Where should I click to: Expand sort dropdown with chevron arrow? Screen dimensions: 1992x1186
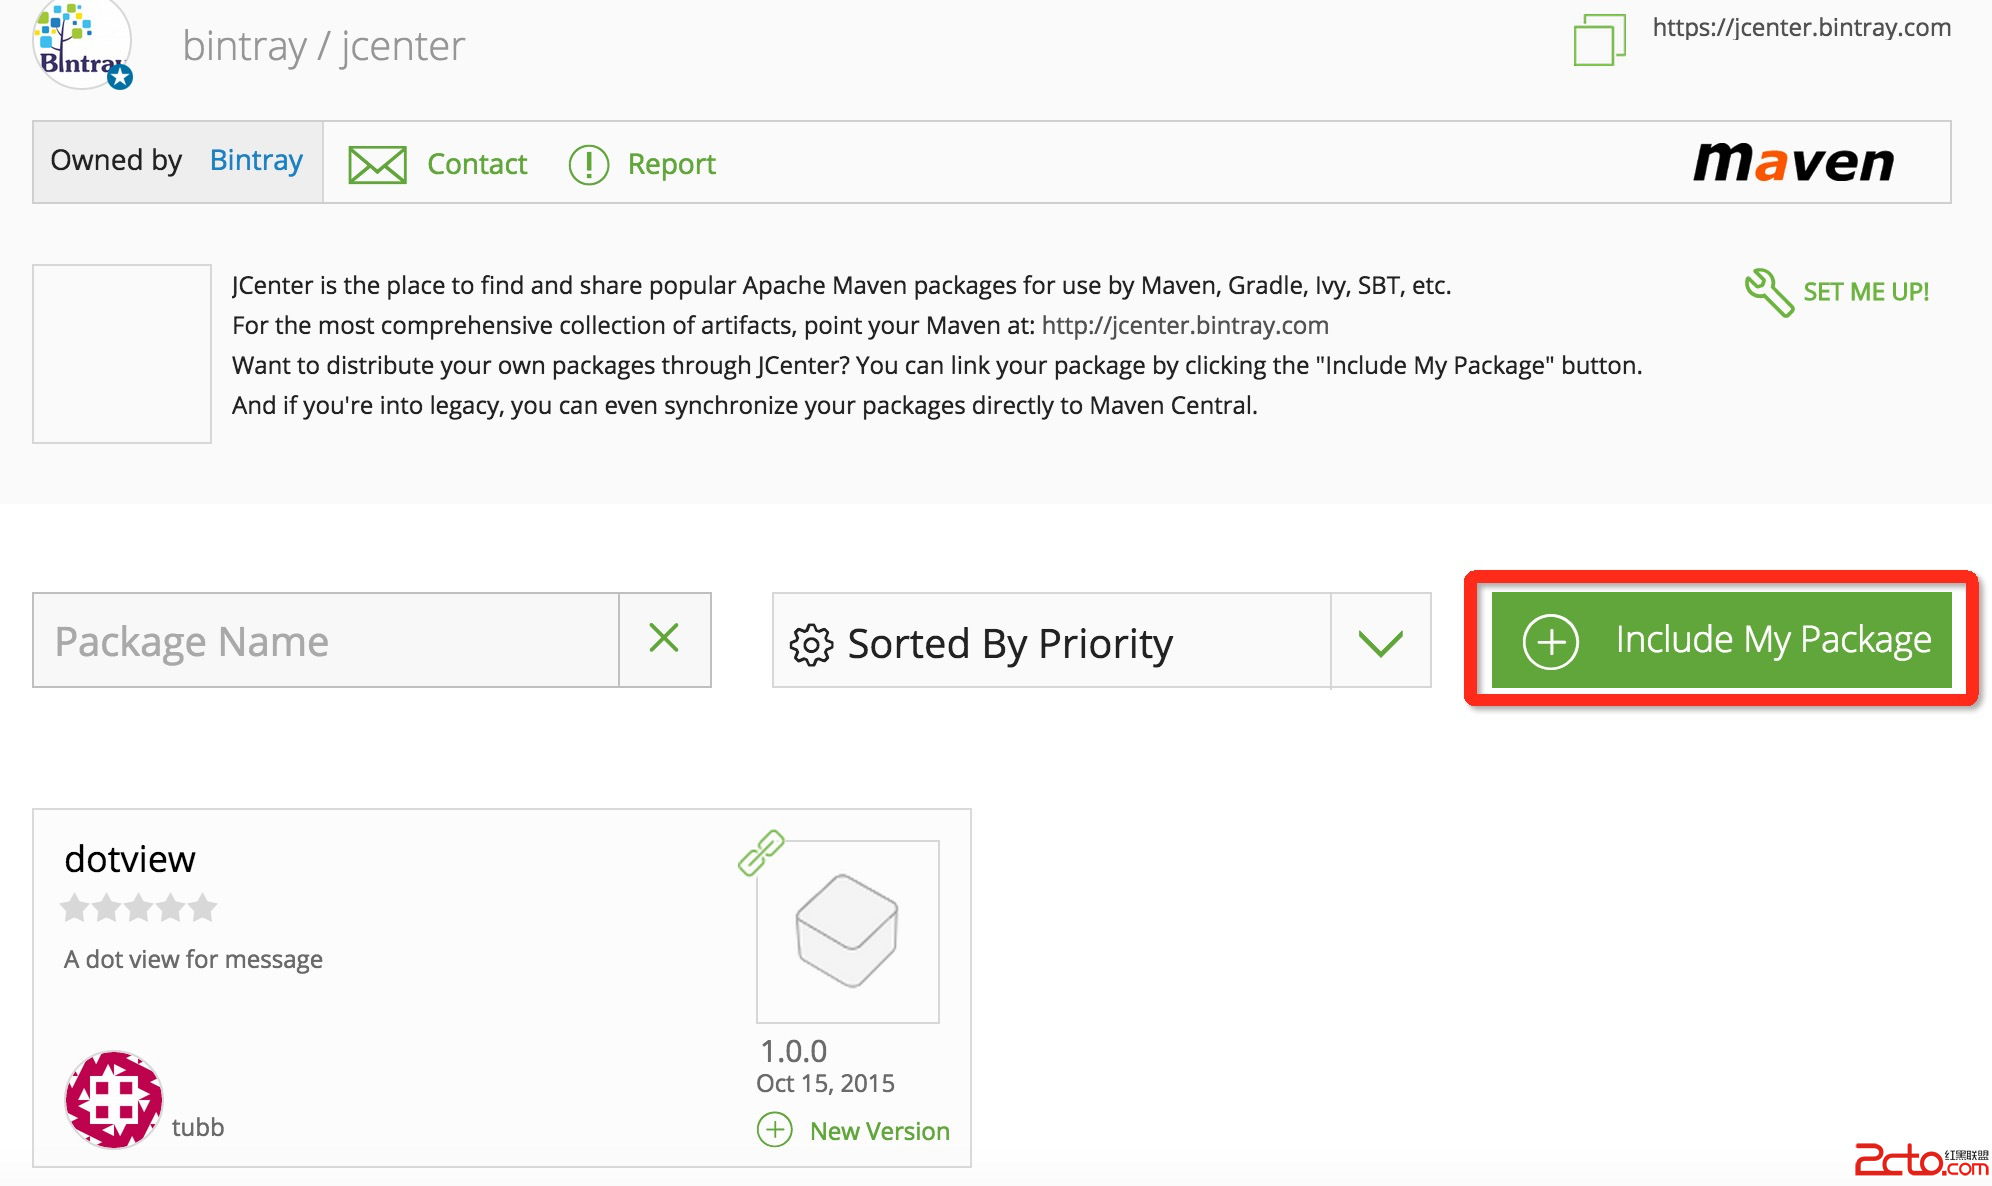point(1380,641)
